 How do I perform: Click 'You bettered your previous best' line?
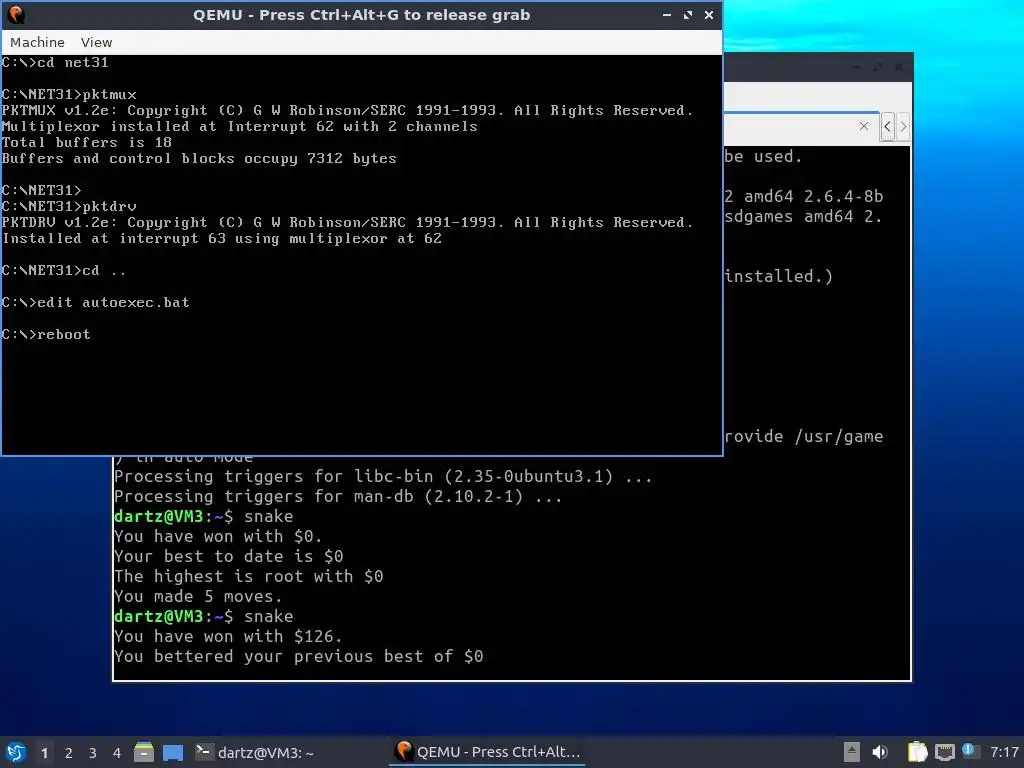coord(298,656)
